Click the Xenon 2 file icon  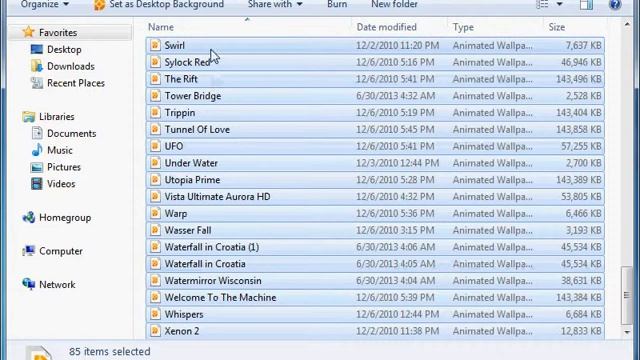pos(155,331)
